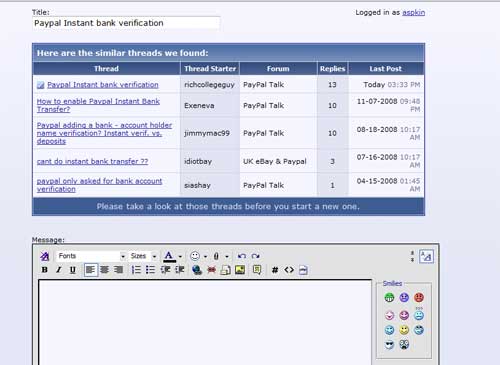Remove link using the red unlink icon
Viewport: 500px width, 365px height.
[211, 270]
